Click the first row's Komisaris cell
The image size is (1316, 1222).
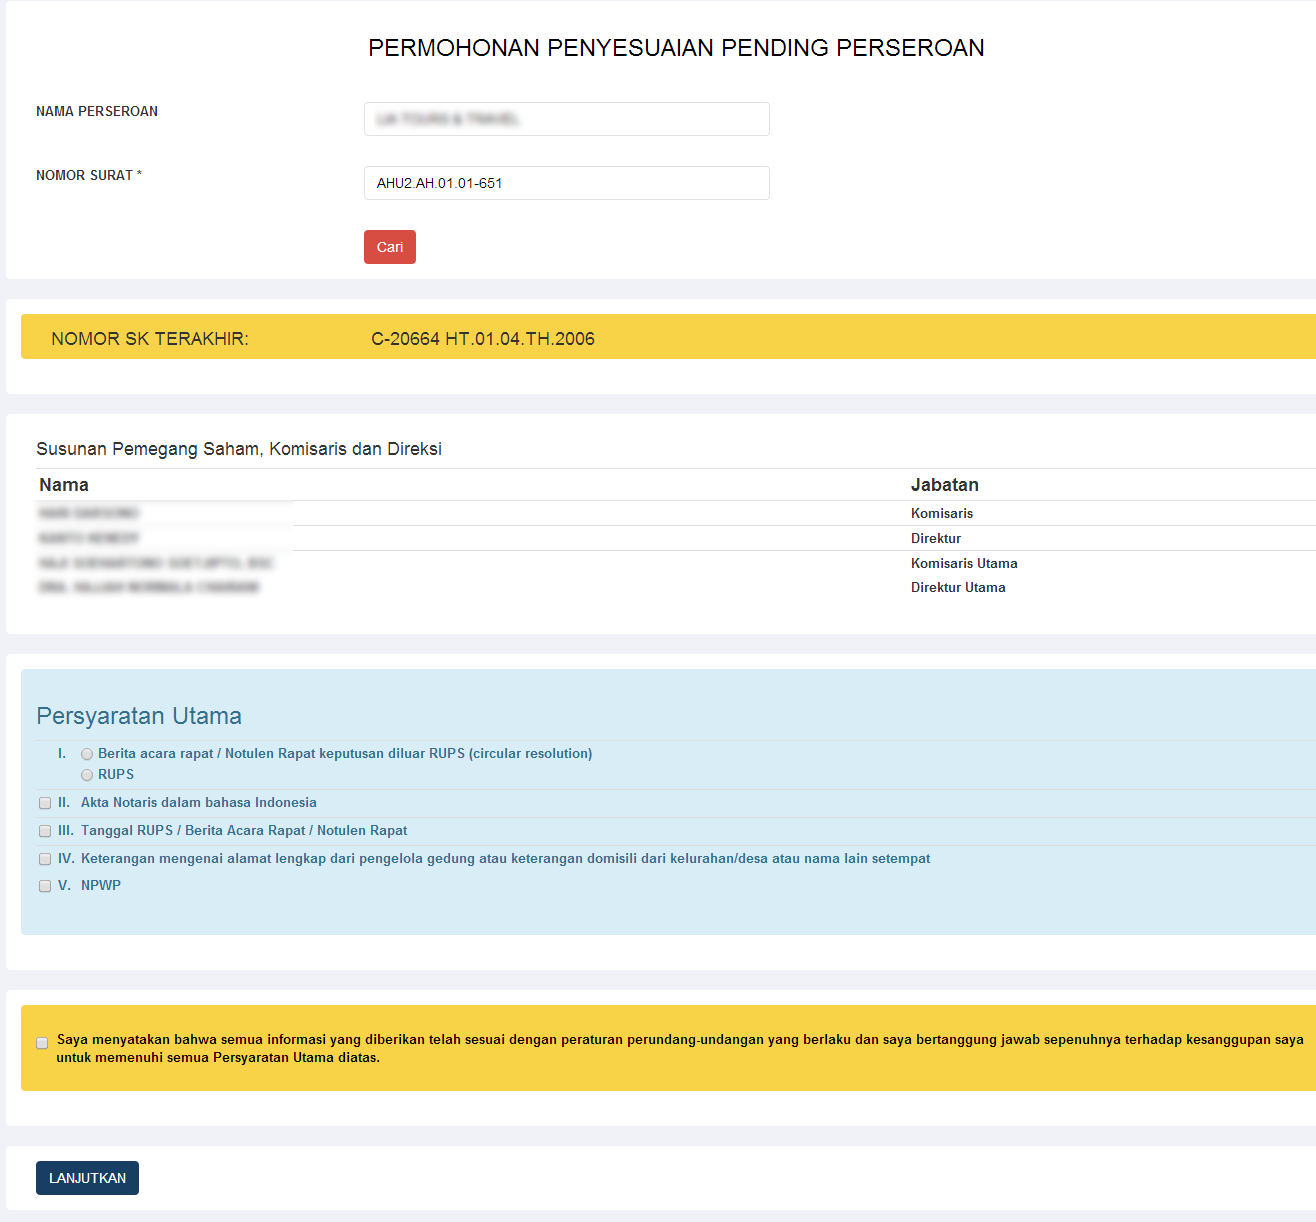[941, 513]
